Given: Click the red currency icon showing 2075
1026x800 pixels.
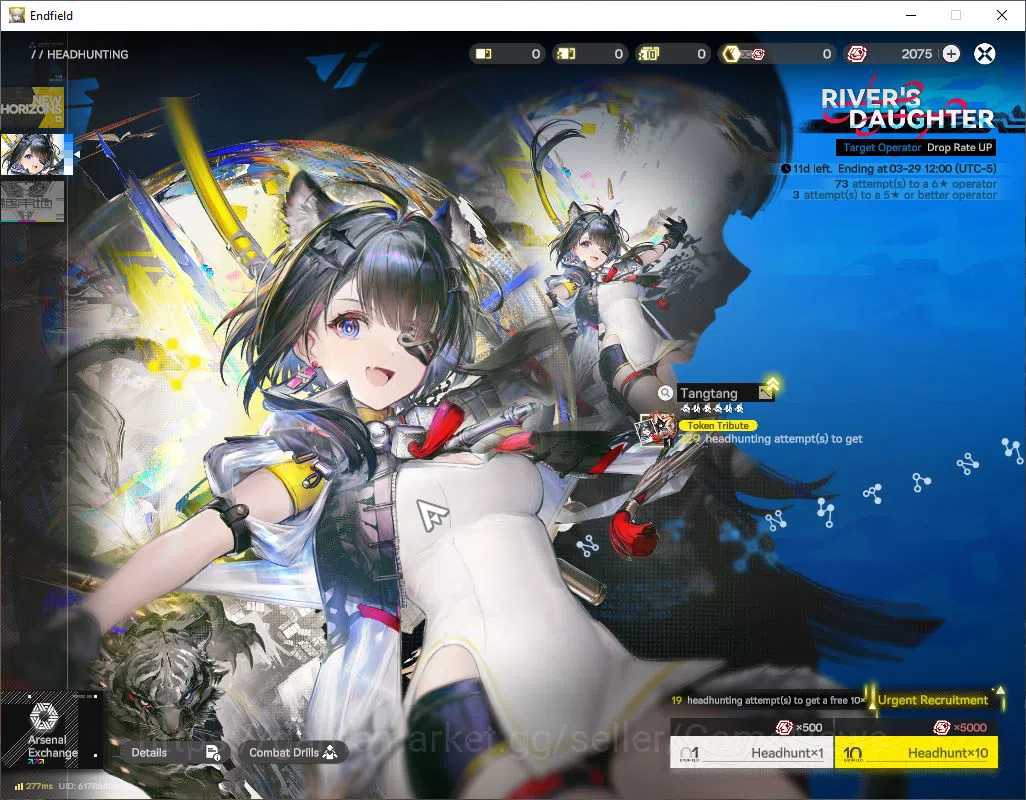Looking at the screenshot, I should [857, 54].
